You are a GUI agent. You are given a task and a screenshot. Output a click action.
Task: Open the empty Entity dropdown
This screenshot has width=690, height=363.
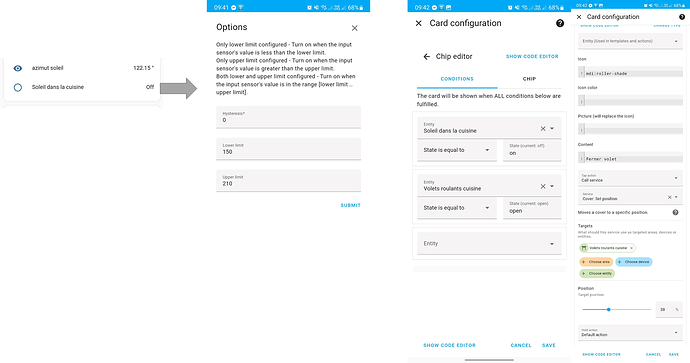[x=489, y=244]
